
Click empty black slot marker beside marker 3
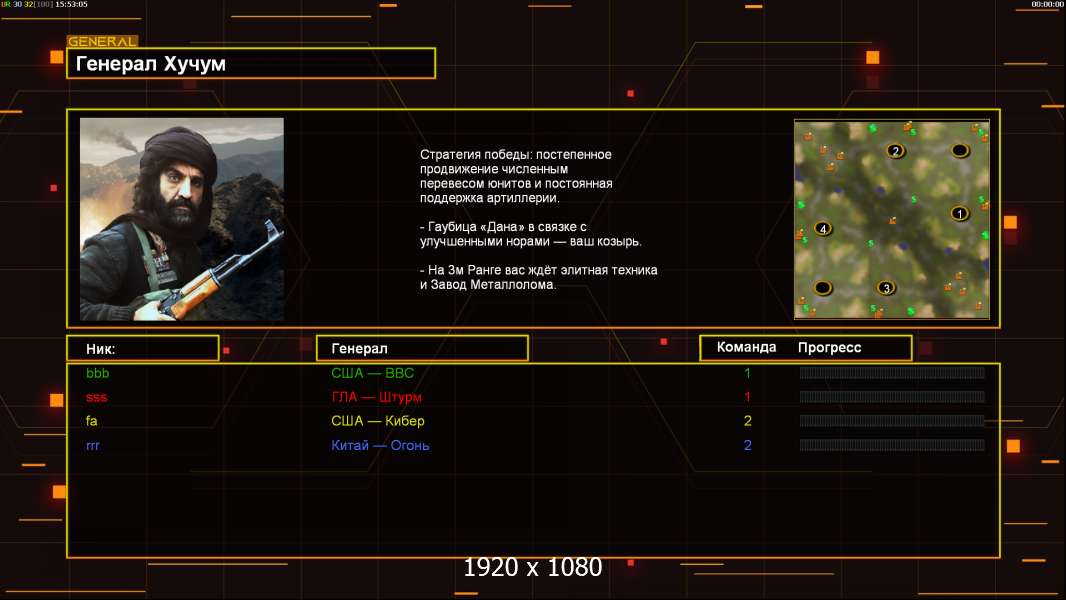pos(823,288)
